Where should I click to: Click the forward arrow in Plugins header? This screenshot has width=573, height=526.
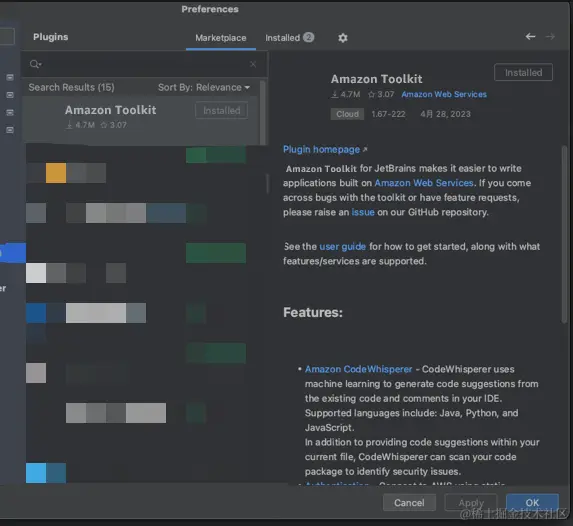(550, 37)
